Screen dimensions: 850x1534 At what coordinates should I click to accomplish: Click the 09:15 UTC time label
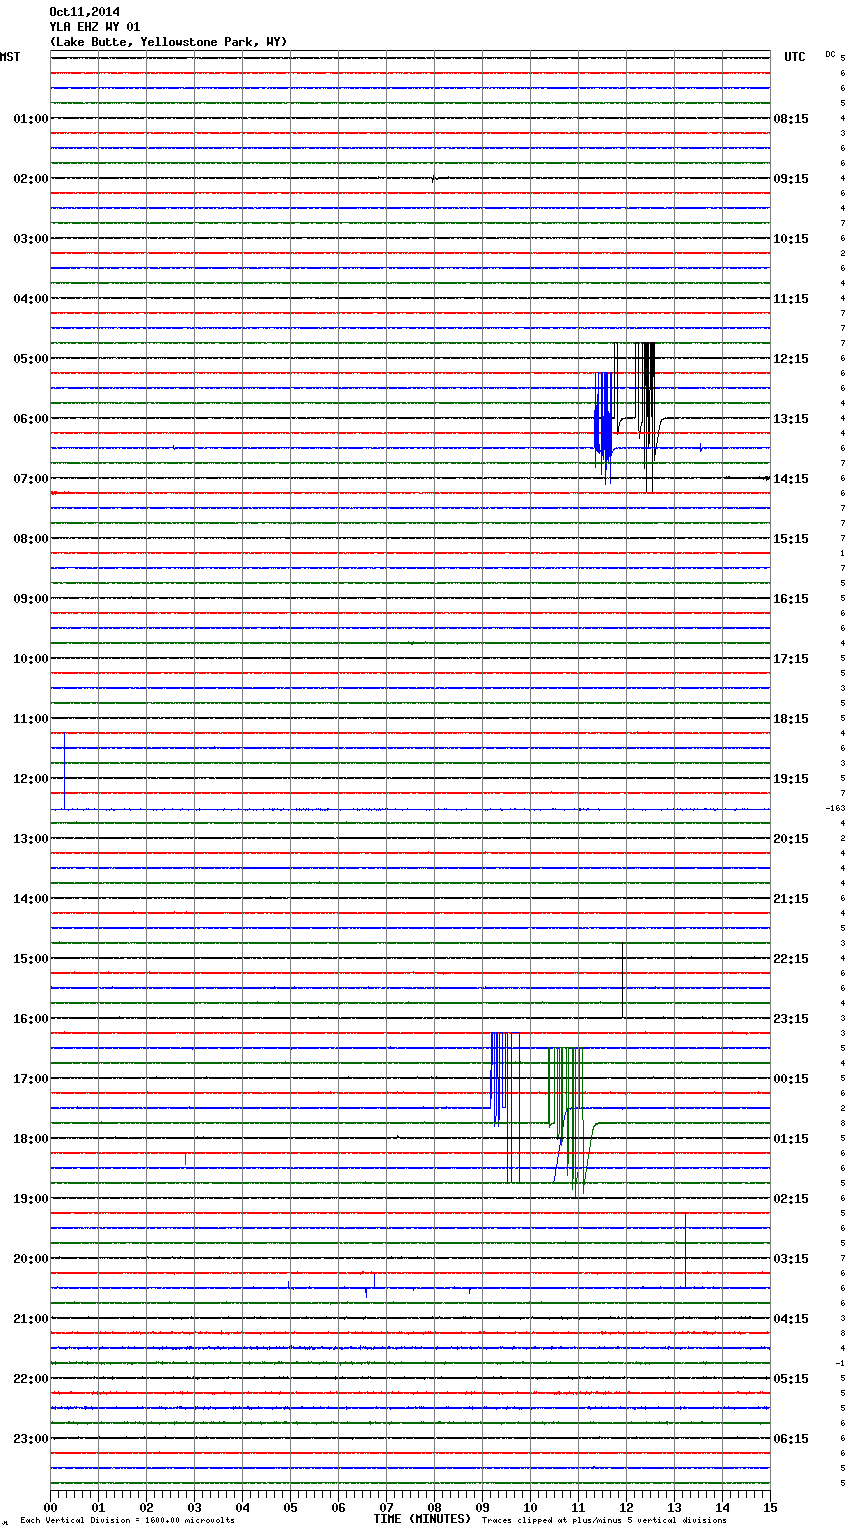coord(791,179)
